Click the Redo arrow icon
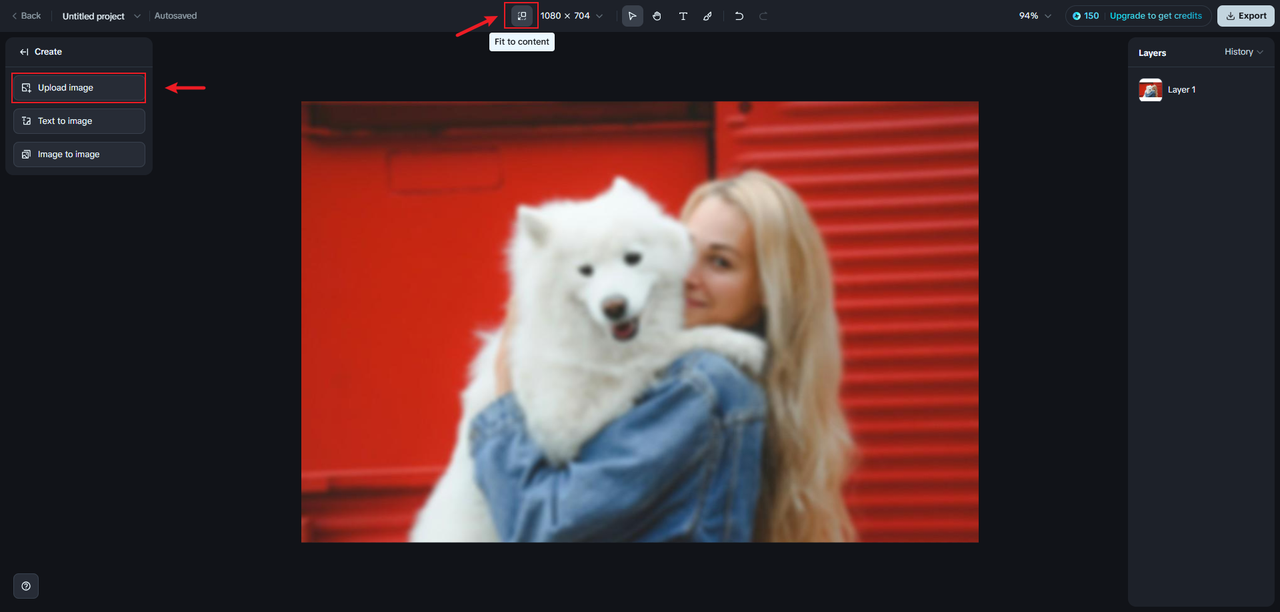The height and width of the screenshot is (612, 1280). point(764,16)
